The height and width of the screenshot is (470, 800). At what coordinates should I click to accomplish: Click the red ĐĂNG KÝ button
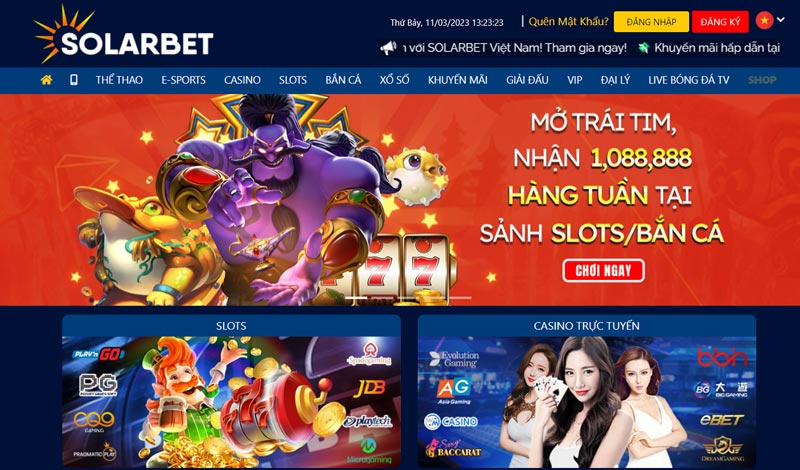pyautogui.click(x=720, y=22)
